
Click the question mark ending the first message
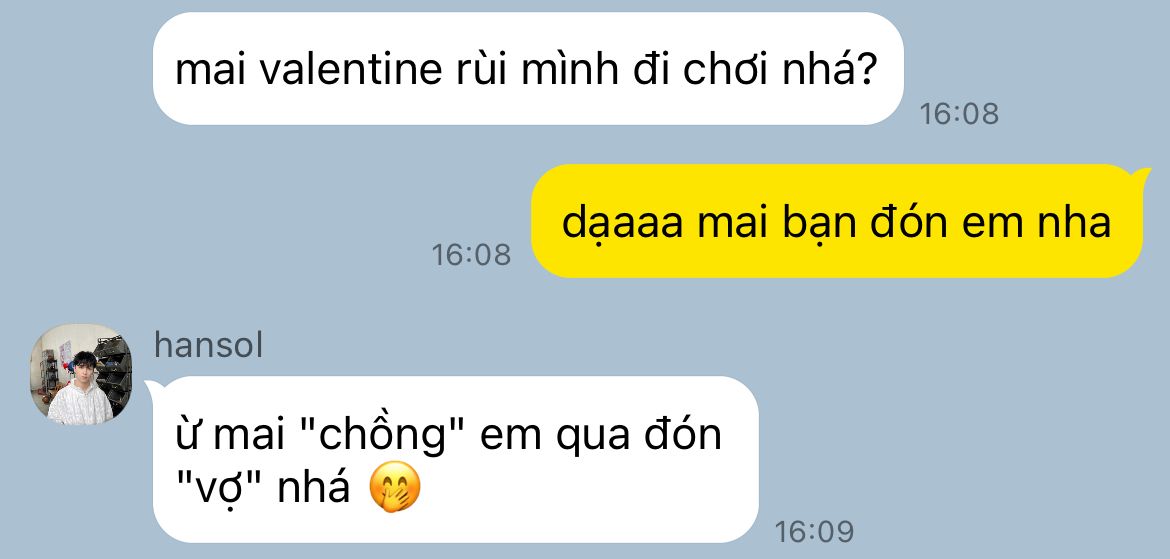pyautogui.click(x=863, y=69)
